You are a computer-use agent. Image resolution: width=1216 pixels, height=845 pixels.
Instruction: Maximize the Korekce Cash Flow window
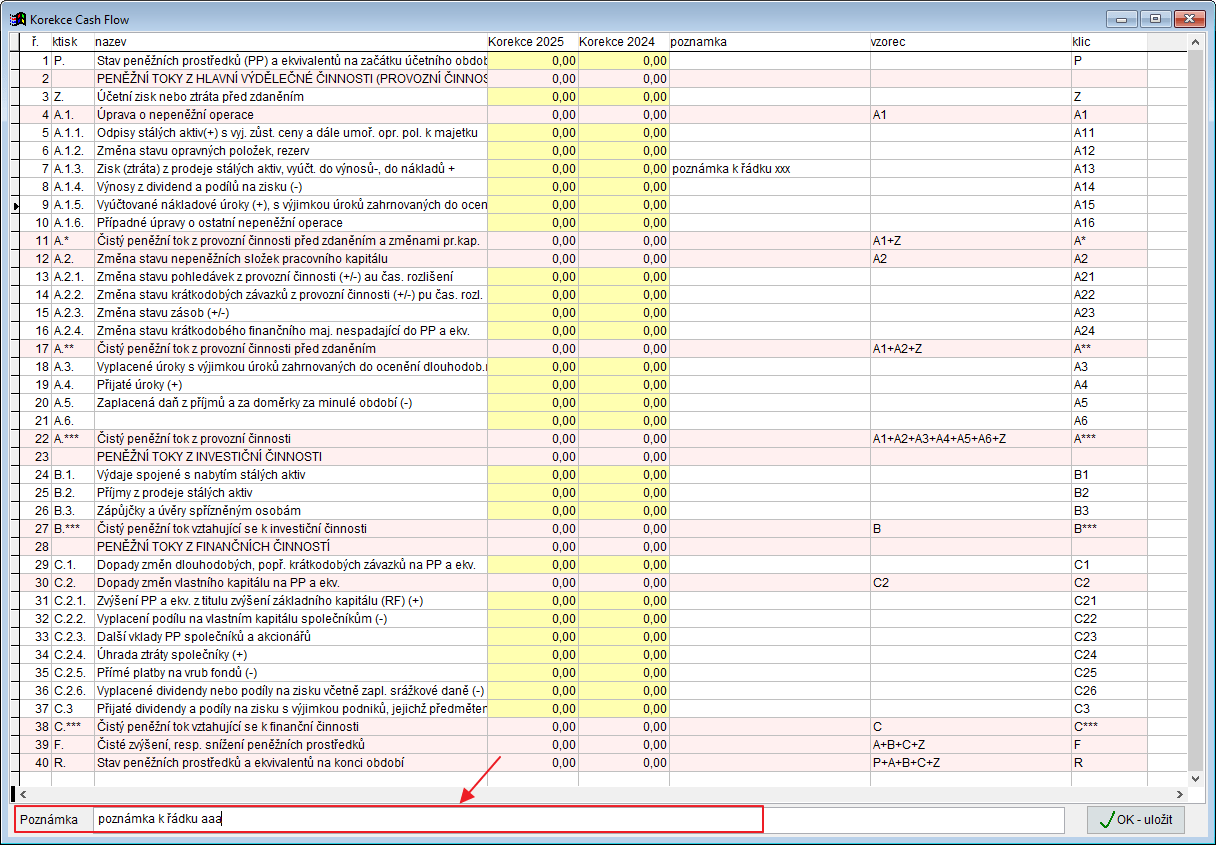[1156, 19]
